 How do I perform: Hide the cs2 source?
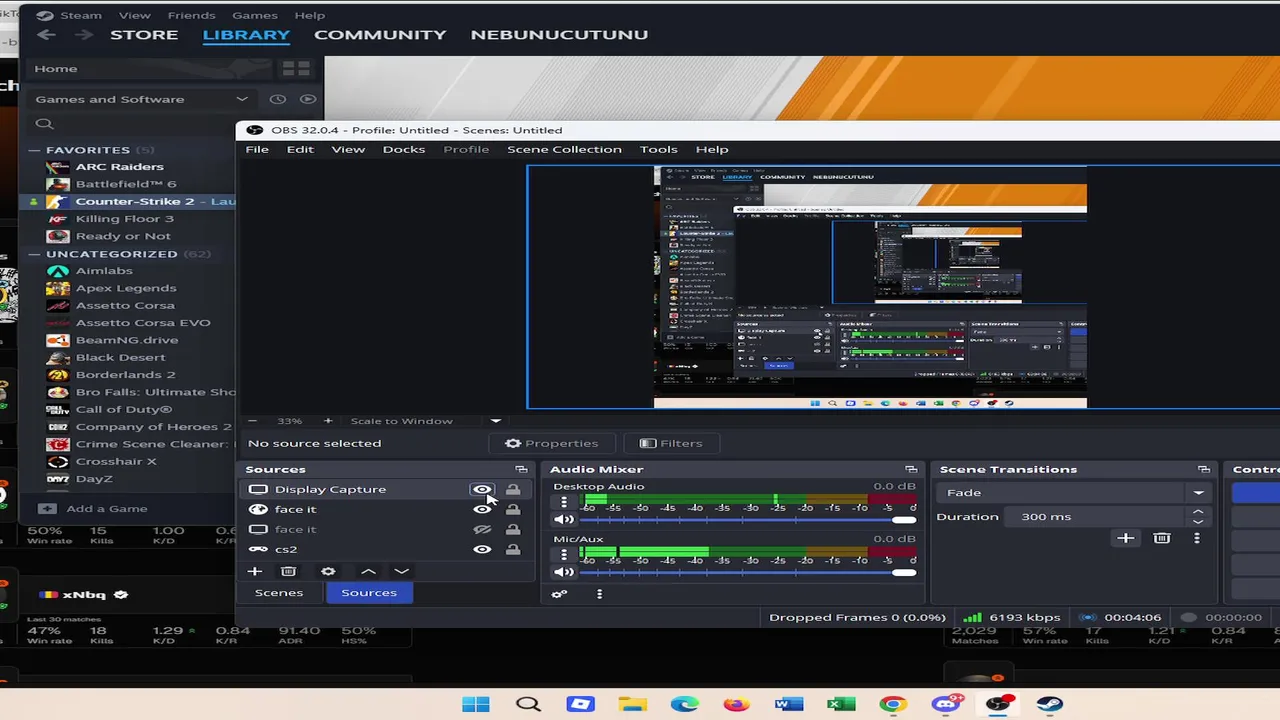coord(482,549)
